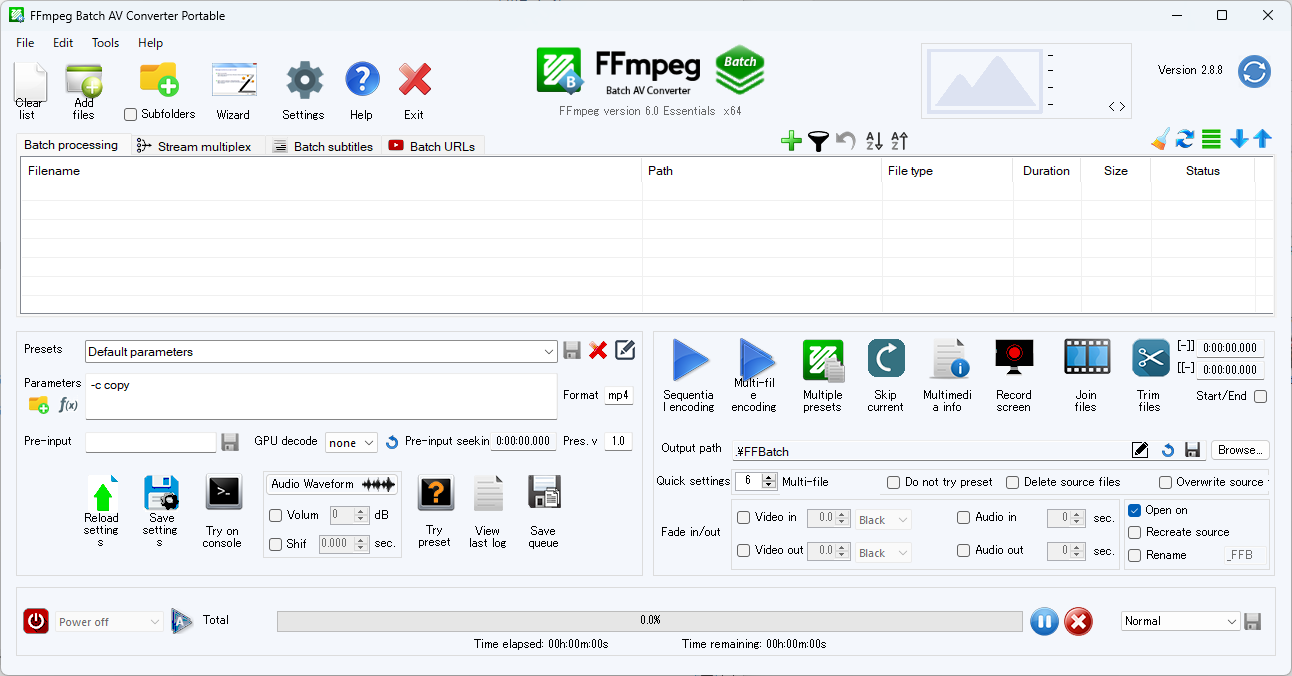Click the Audio Waveform button

point(332,484)
